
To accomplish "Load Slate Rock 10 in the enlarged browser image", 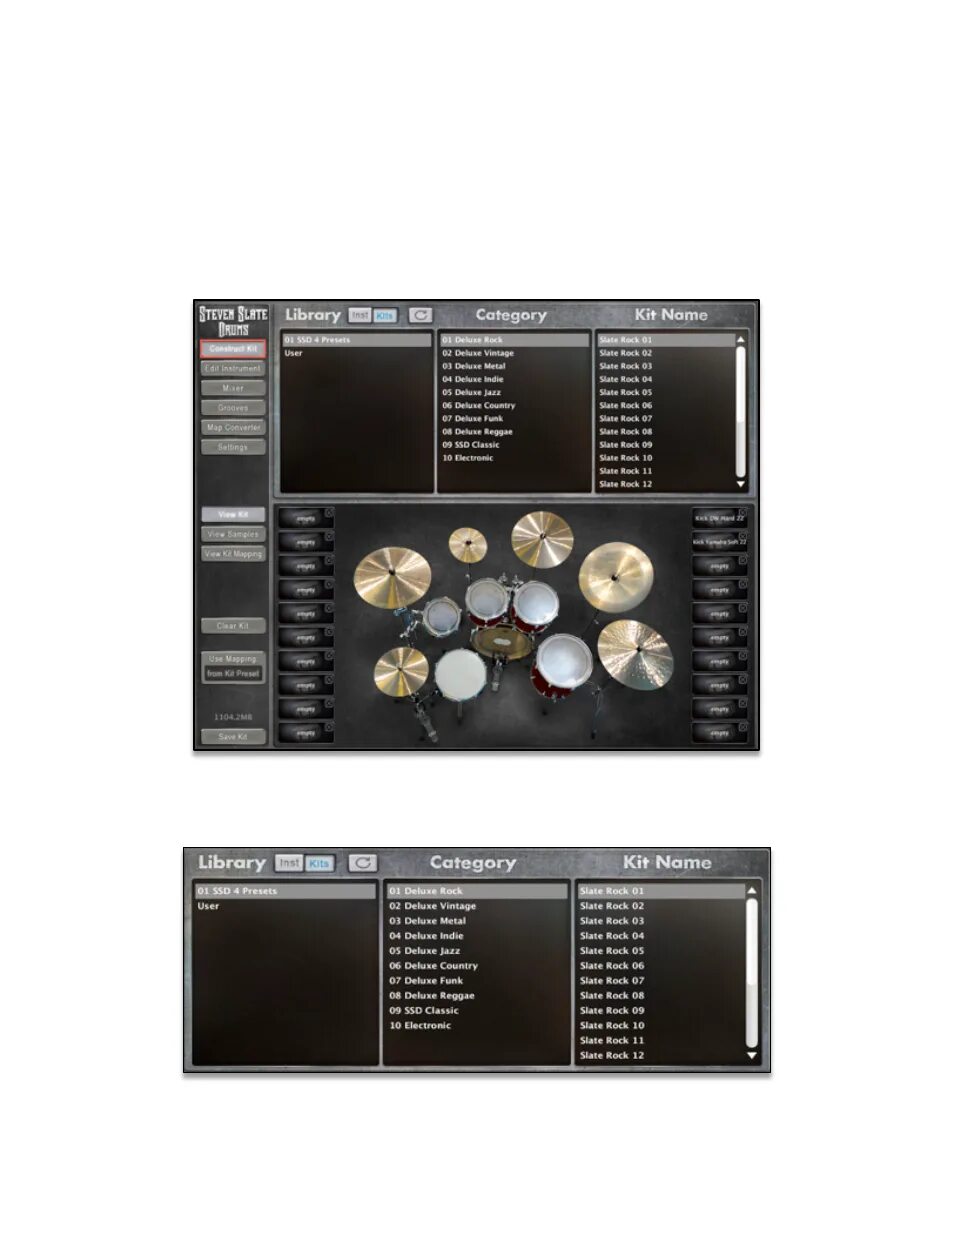I will point(661,1026).
